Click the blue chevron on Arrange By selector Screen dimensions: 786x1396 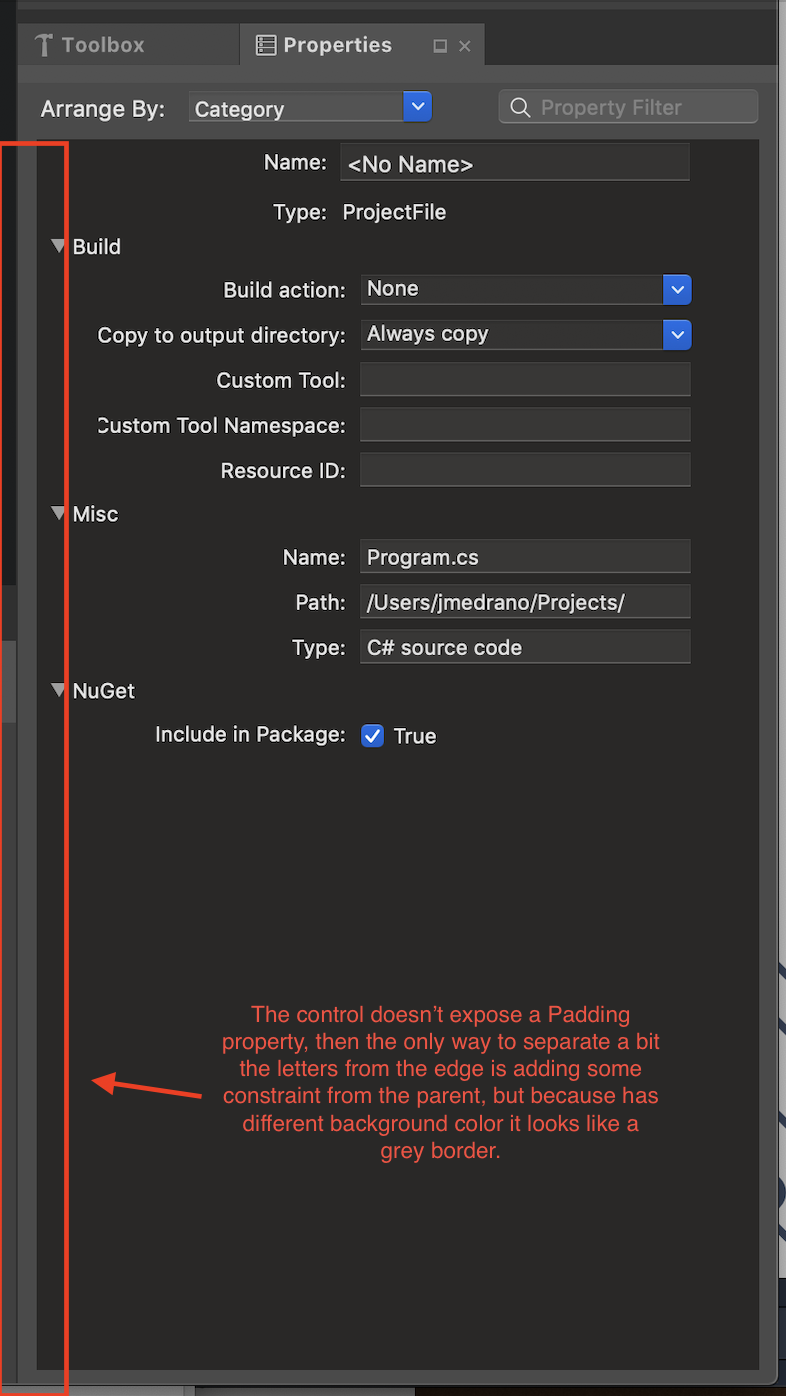417,107
